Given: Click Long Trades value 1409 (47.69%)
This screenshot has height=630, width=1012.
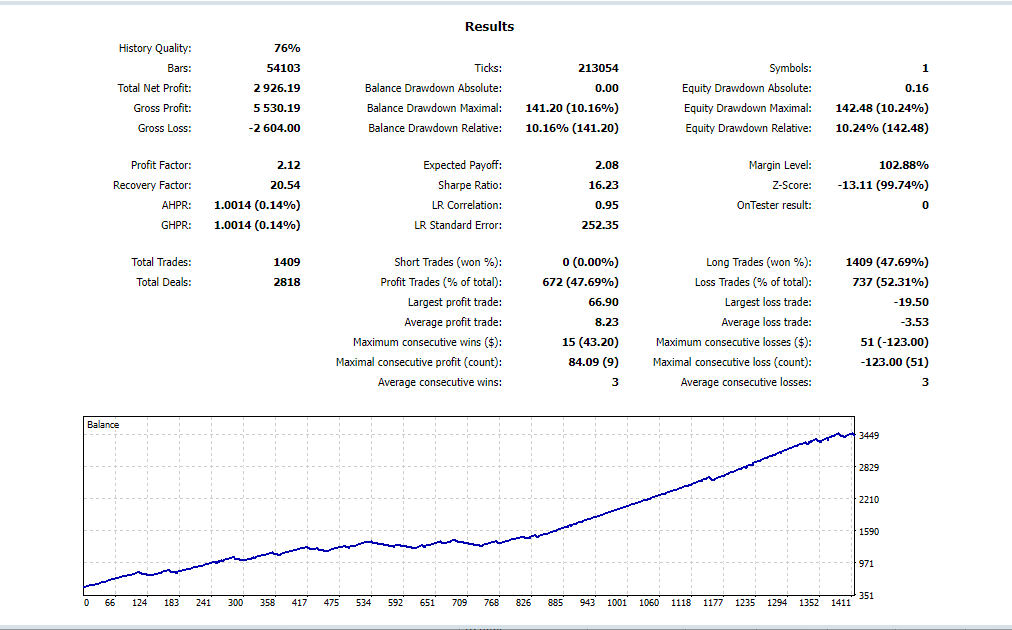Looking at the screenshot, I should 887,262.
